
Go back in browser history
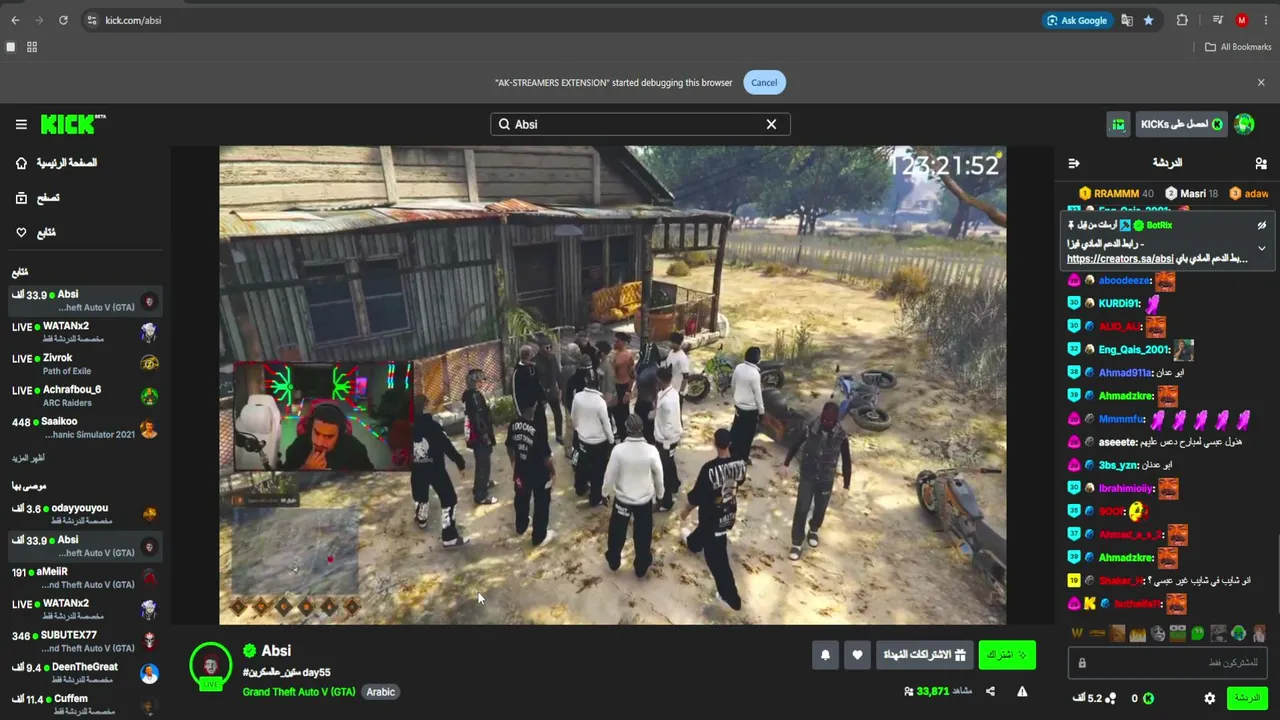[x=15, y=20]
